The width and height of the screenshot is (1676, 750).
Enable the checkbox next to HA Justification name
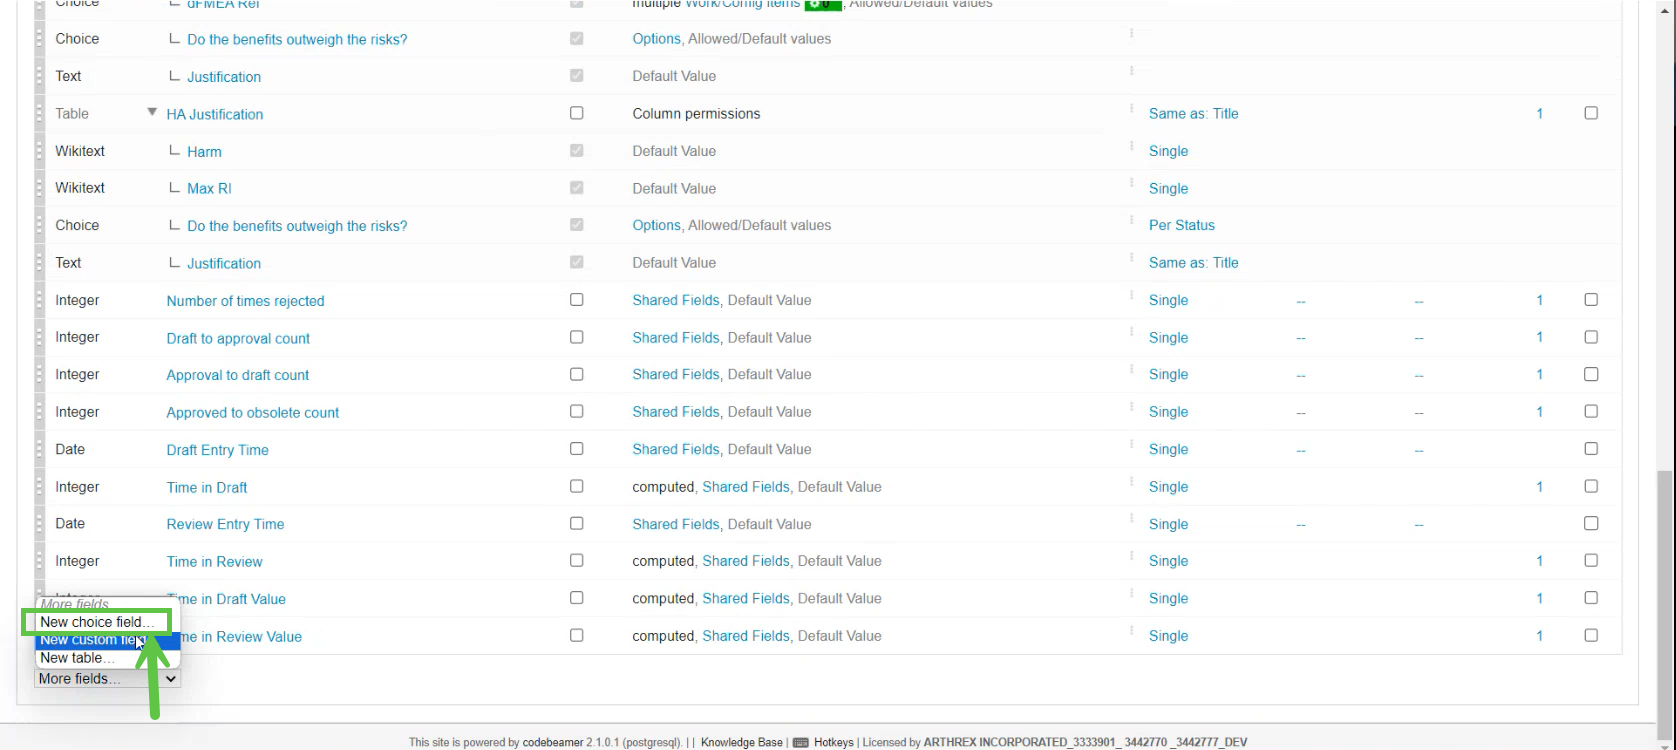(x=576, y=113)
